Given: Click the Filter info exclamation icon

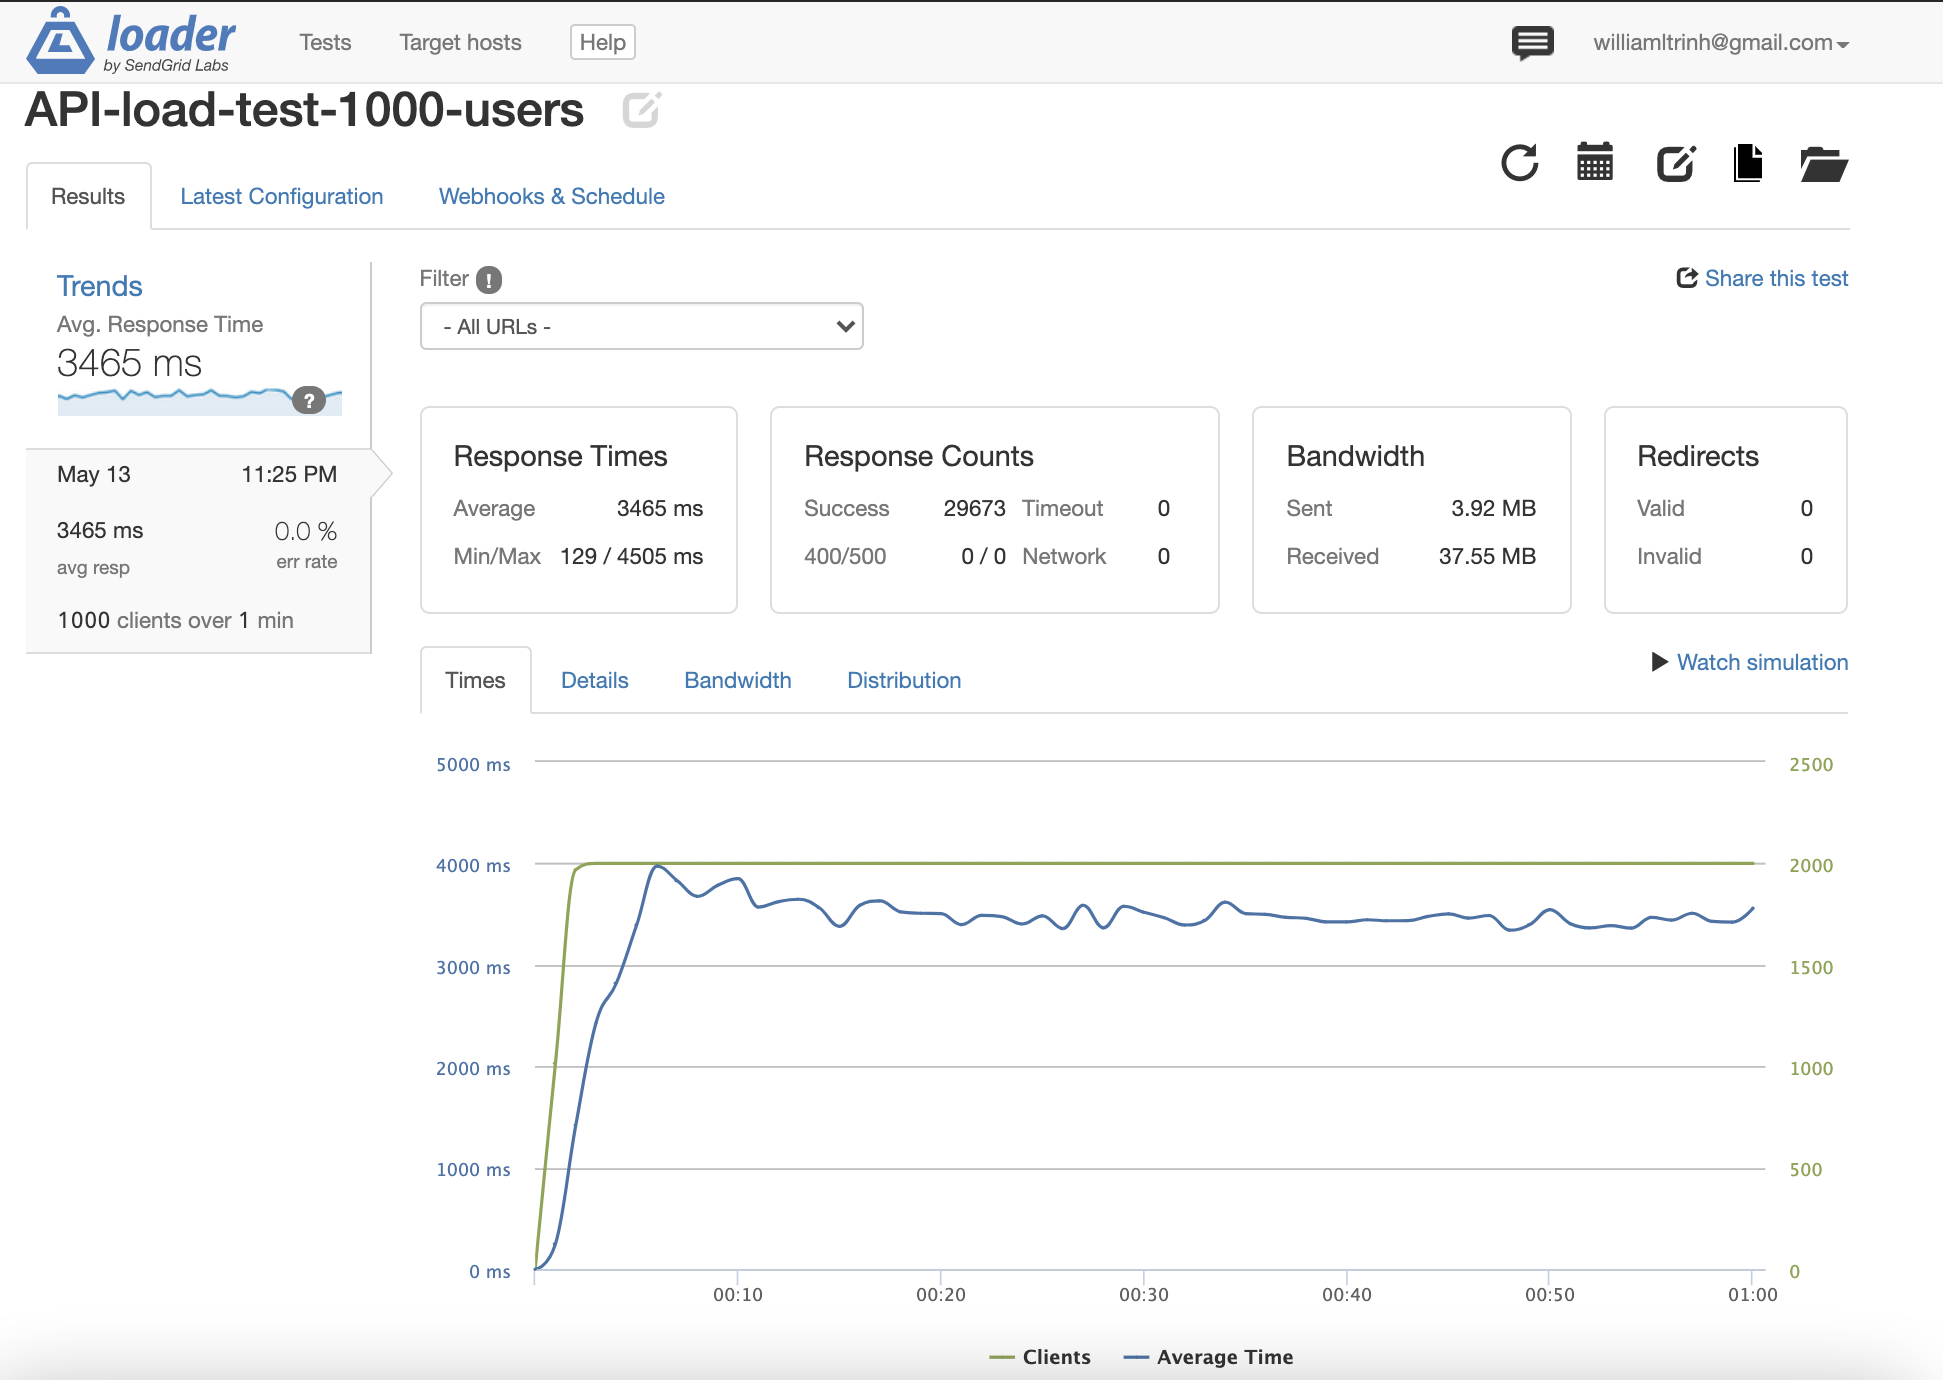Looking at the screenshot, I should pos(489,280).
